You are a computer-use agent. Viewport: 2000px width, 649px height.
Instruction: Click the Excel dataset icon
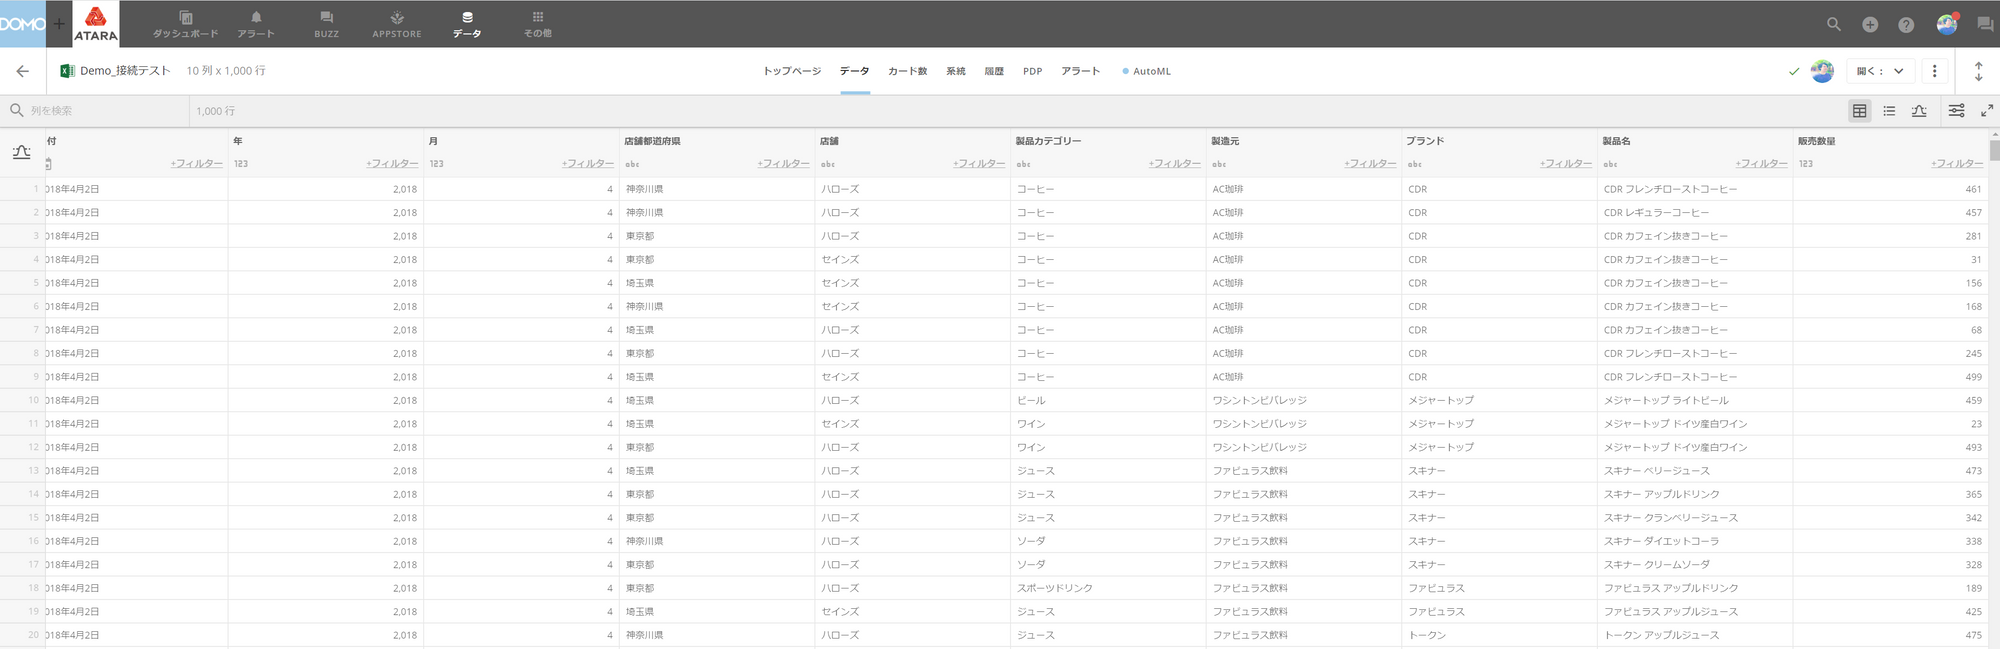pos(67,71)
